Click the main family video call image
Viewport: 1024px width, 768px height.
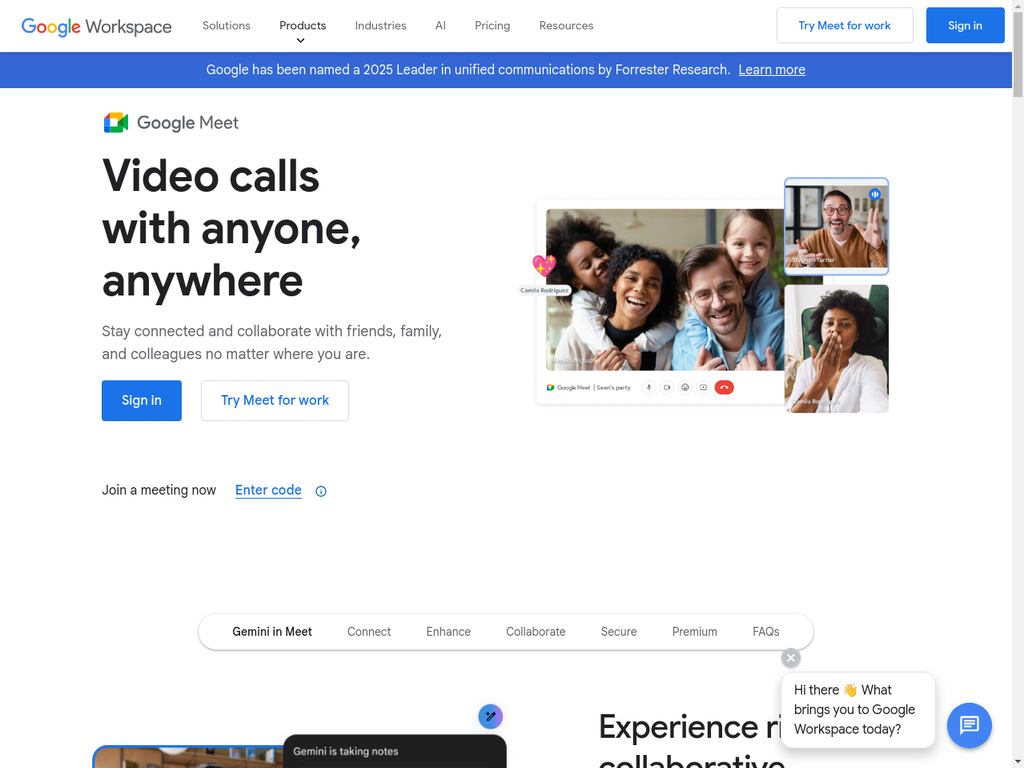(665, 290)
